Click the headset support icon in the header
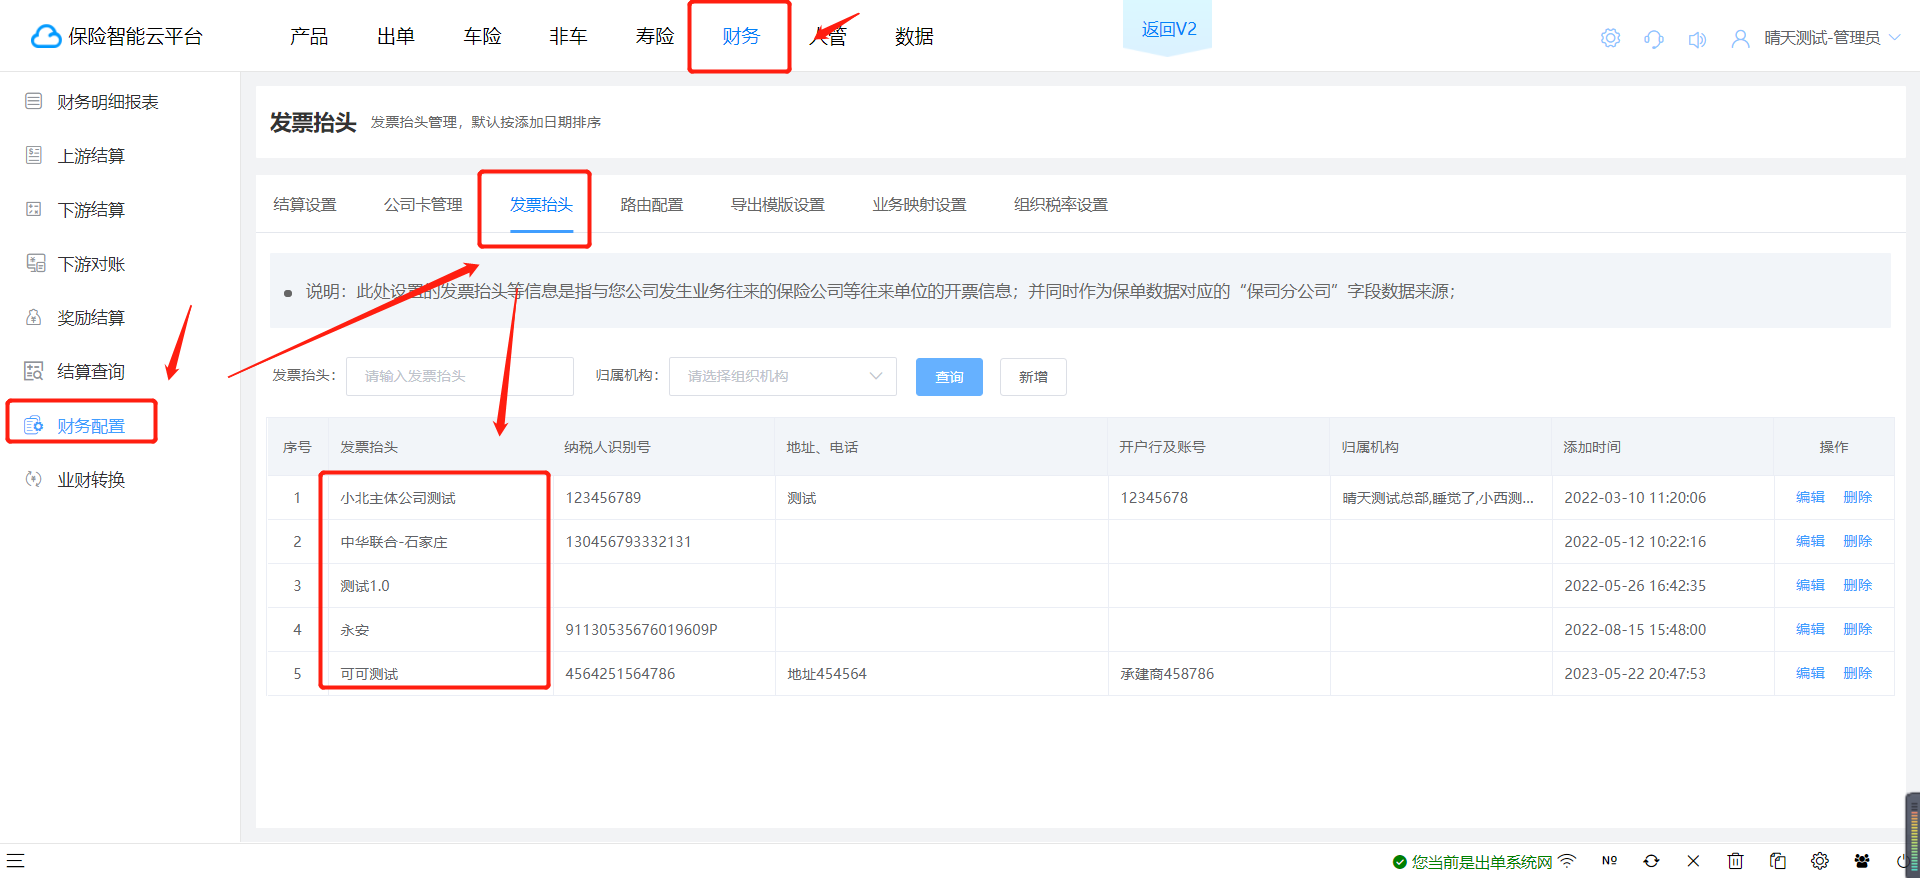The width and height of the screenshot is (1920, 878). tap(1654, 38)
